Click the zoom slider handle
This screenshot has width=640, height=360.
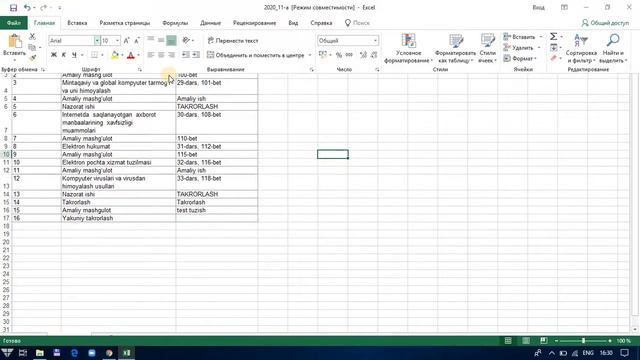[x=584, y=341]
